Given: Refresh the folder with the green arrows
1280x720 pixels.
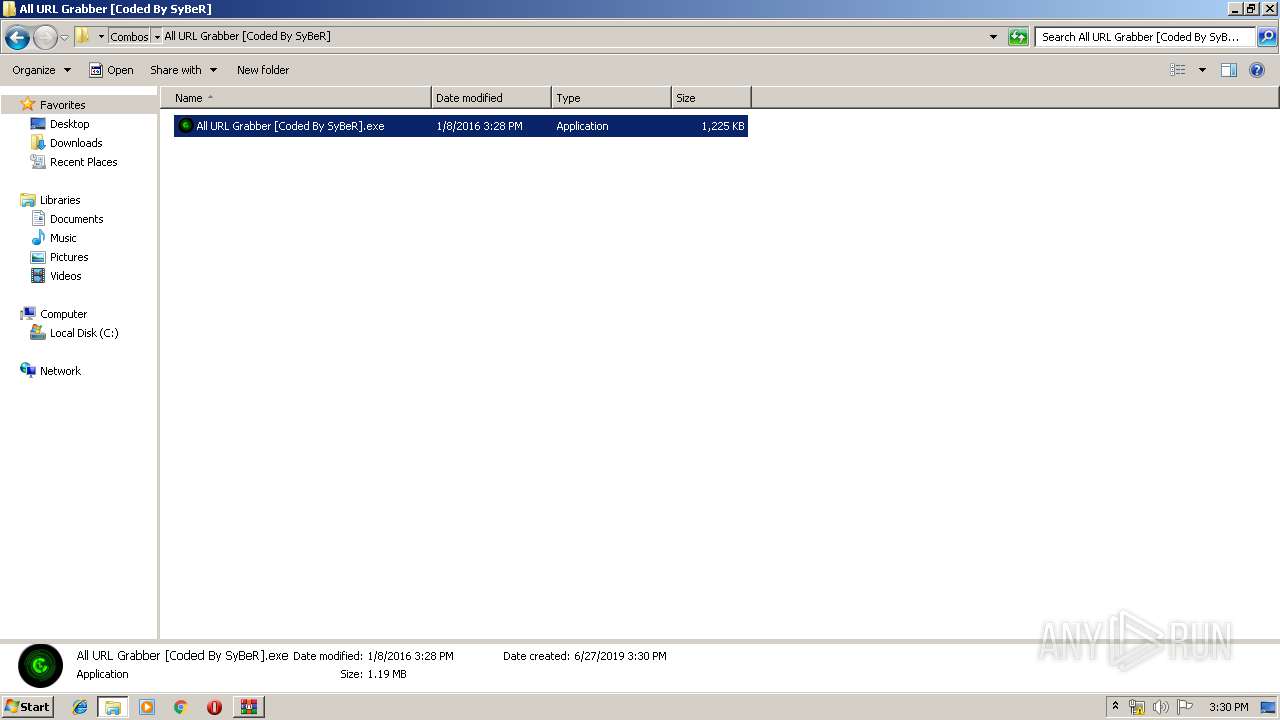Looking at the screenshot, I should pyautogui.click(x=1018, y=37).
